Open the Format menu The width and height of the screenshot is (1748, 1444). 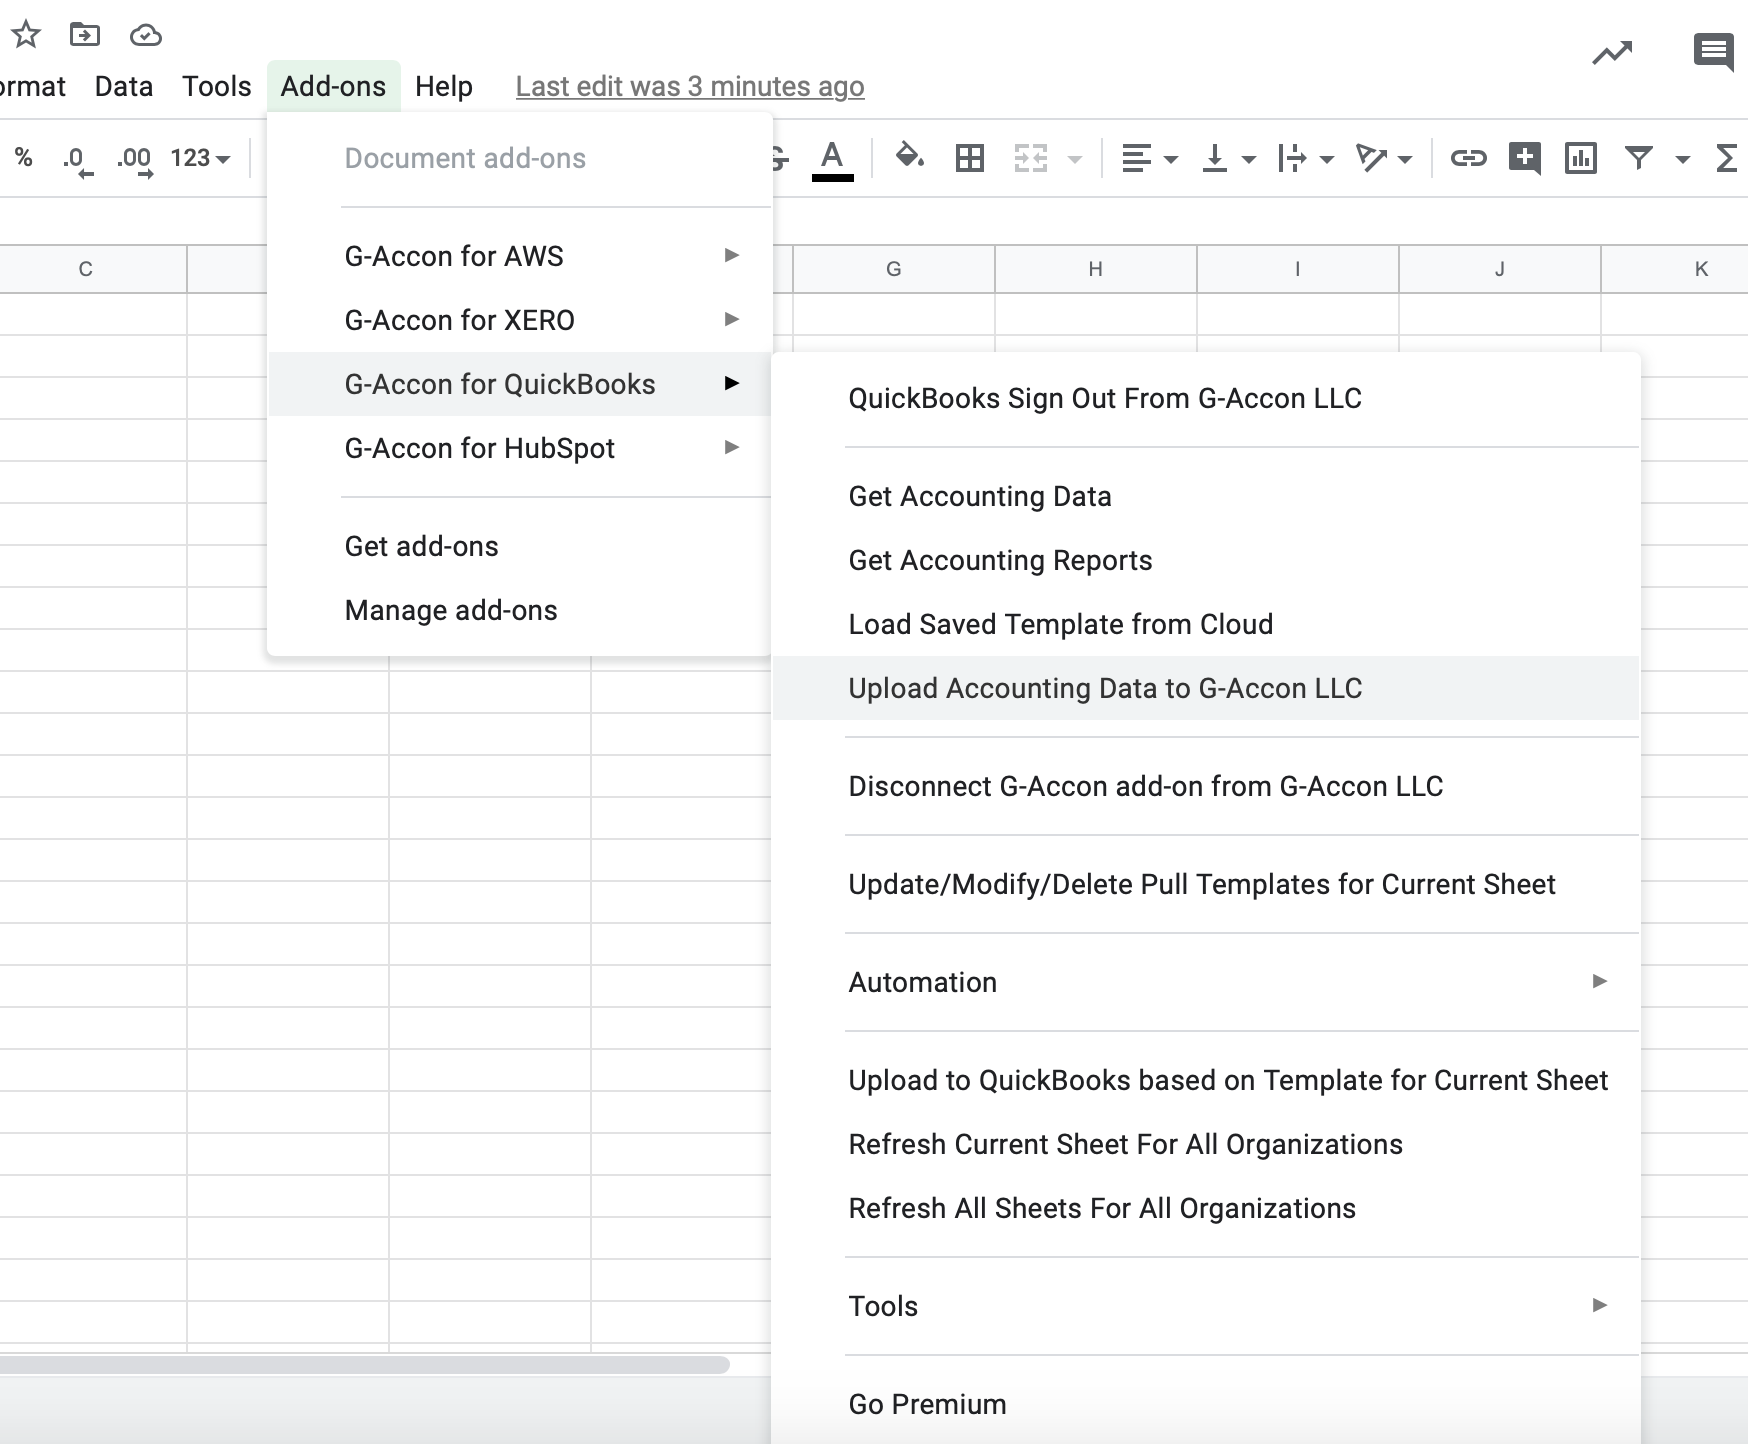32,86
